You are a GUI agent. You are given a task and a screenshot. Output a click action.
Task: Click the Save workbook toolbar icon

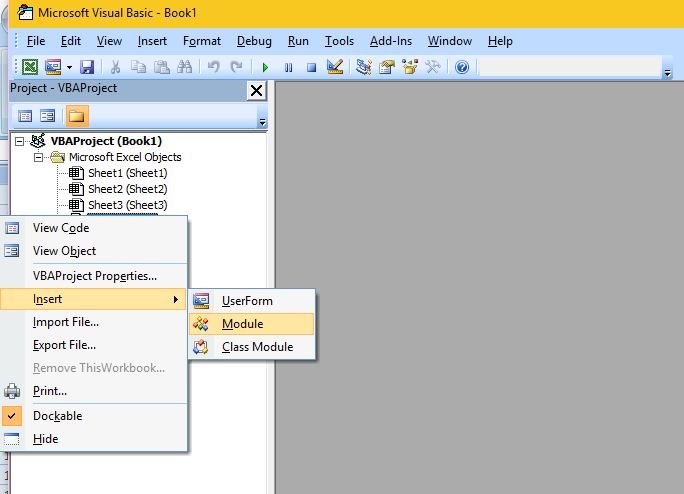pos(87,67)
